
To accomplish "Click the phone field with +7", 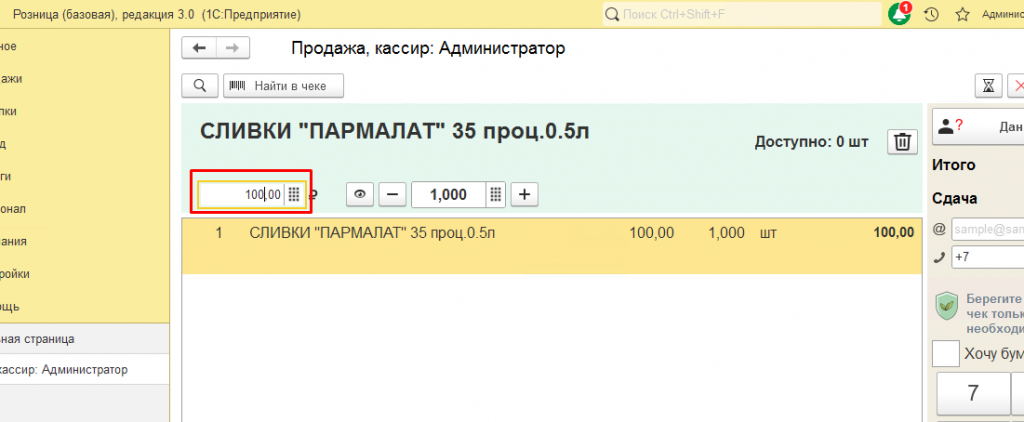I will pos(987,257).
